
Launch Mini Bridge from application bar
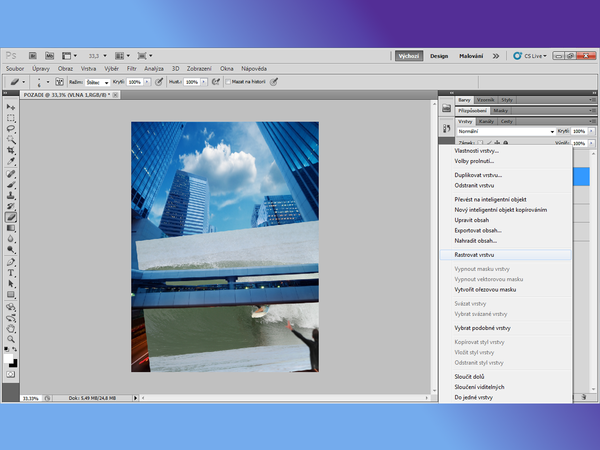pyautogui.click(x=48, y=55)
